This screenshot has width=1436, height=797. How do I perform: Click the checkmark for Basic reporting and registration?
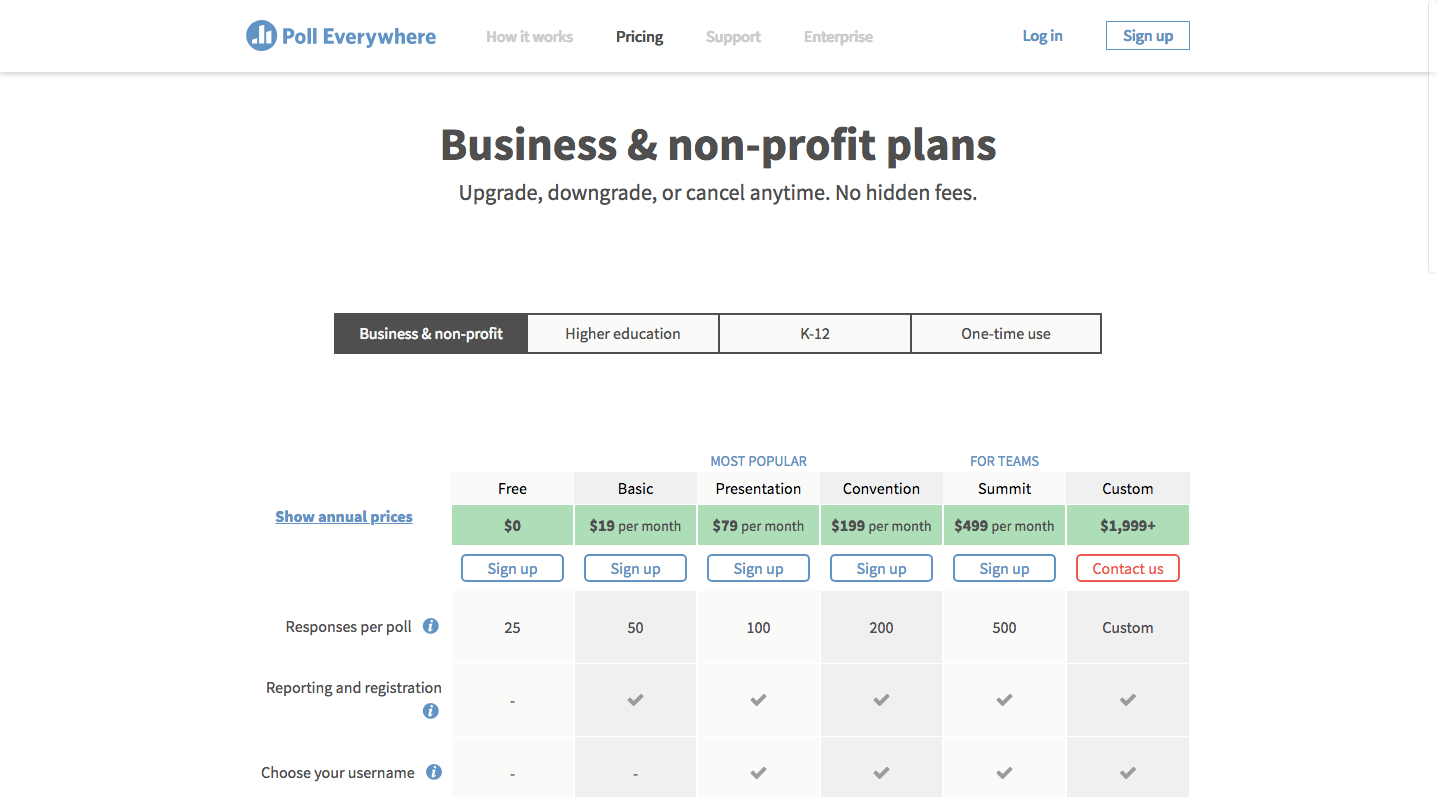(x=635, y=700)
